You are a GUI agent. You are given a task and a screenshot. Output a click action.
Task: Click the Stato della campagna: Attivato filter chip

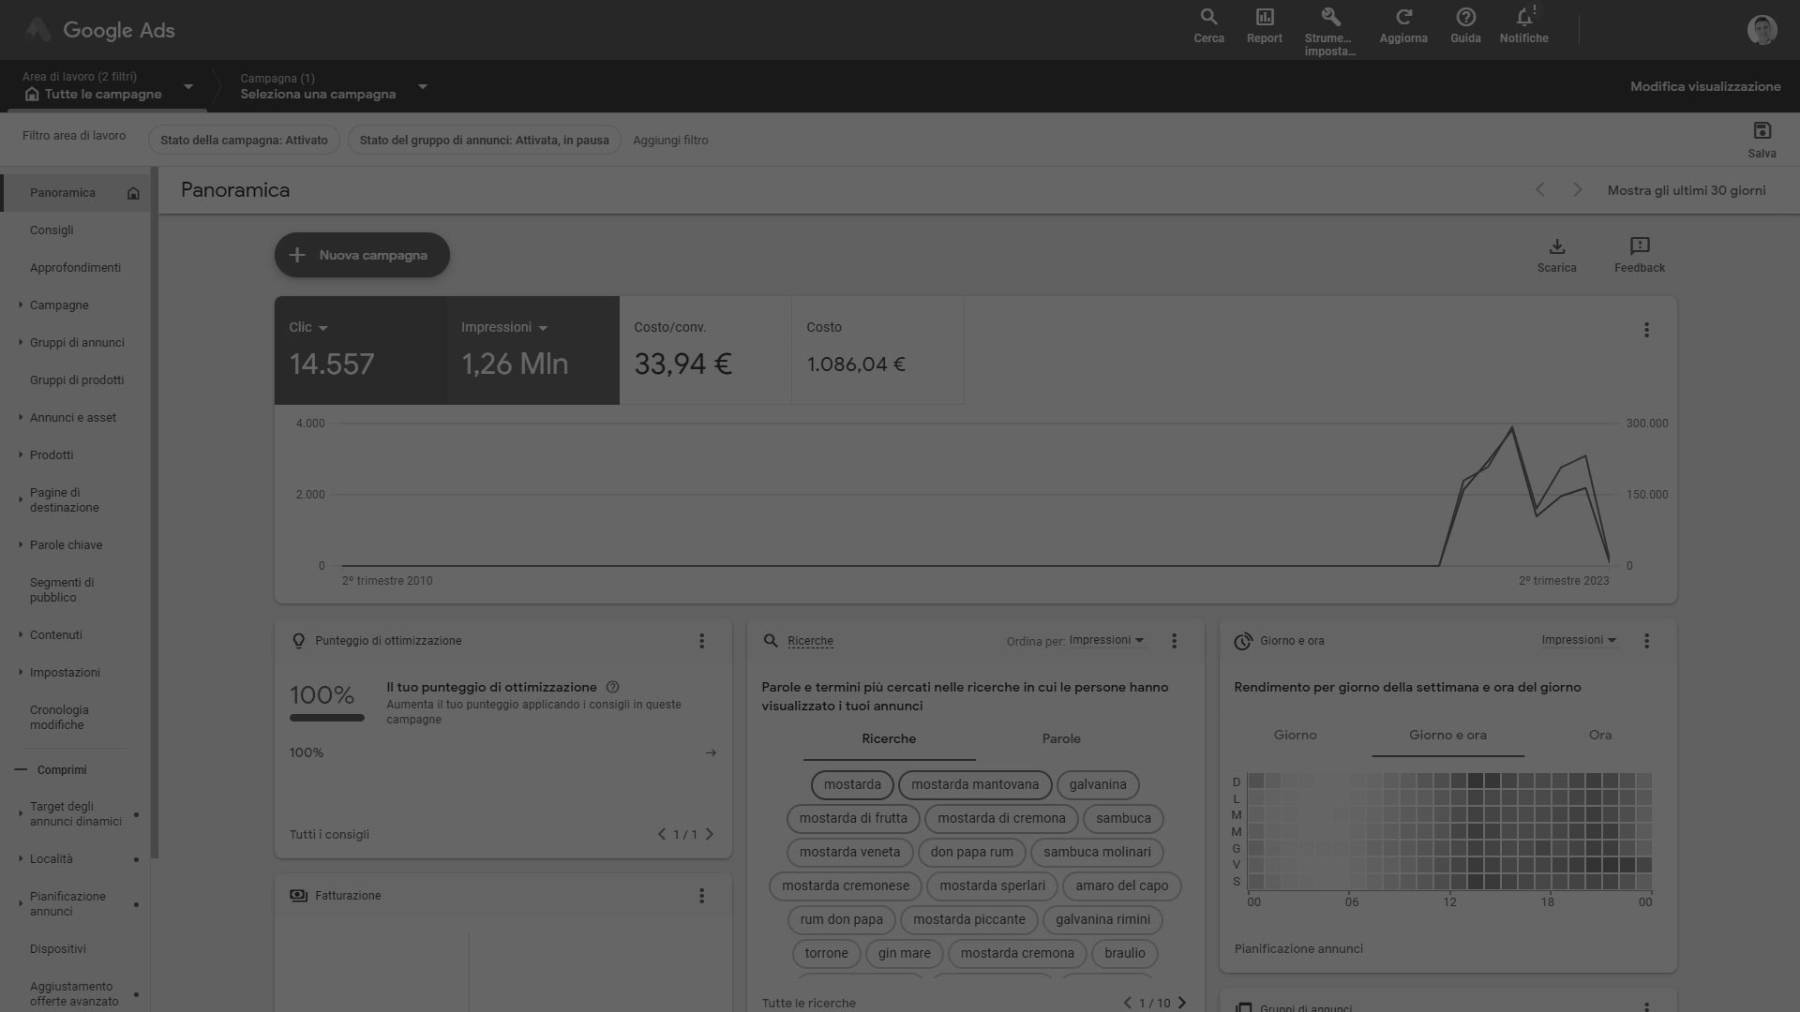click(244, 140)
